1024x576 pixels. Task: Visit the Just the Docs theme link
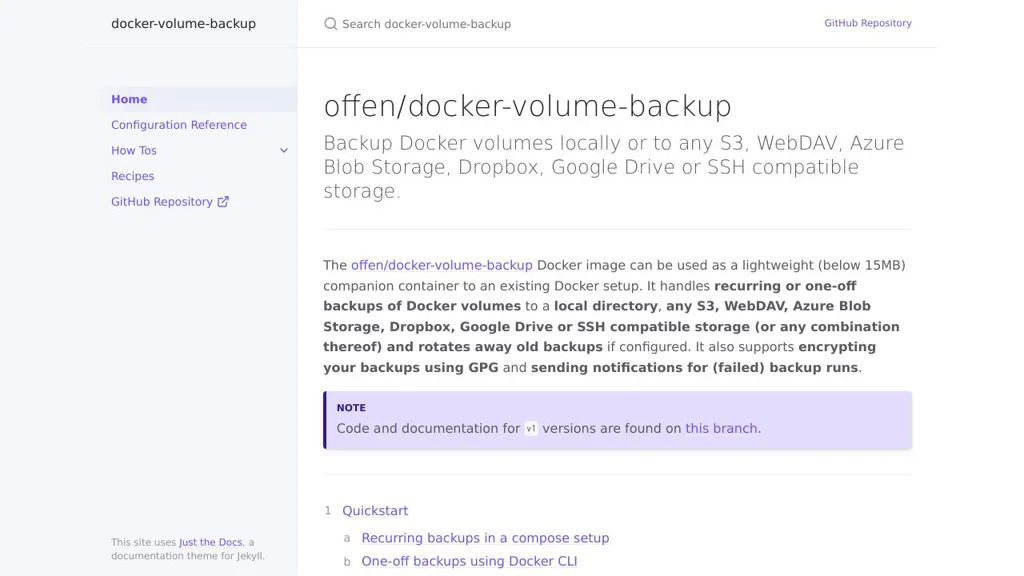210,543
